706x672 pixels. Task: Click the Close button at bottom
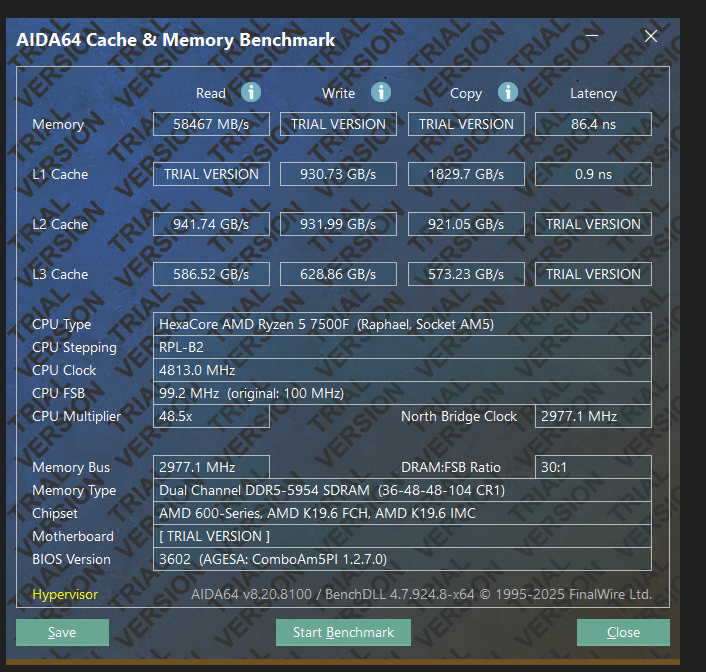click(x=623, y=632)
